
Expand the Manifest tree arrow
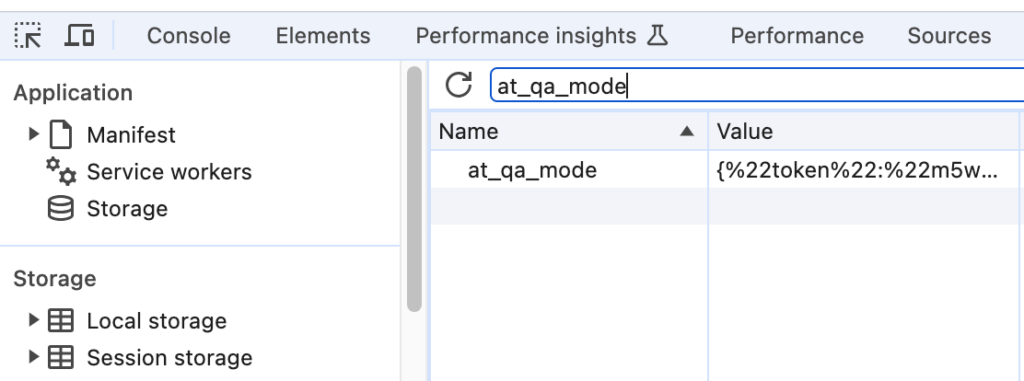tap(34, 135)
